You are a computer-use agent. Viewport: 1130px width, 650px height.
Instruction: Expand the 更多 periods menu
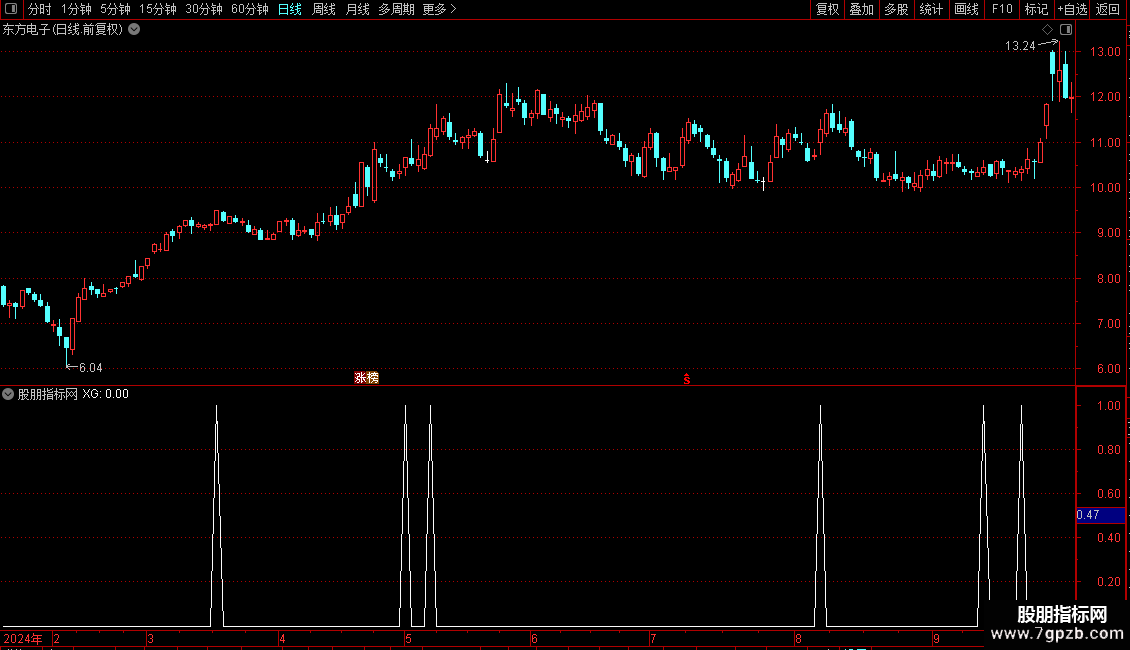coord(439,9)
